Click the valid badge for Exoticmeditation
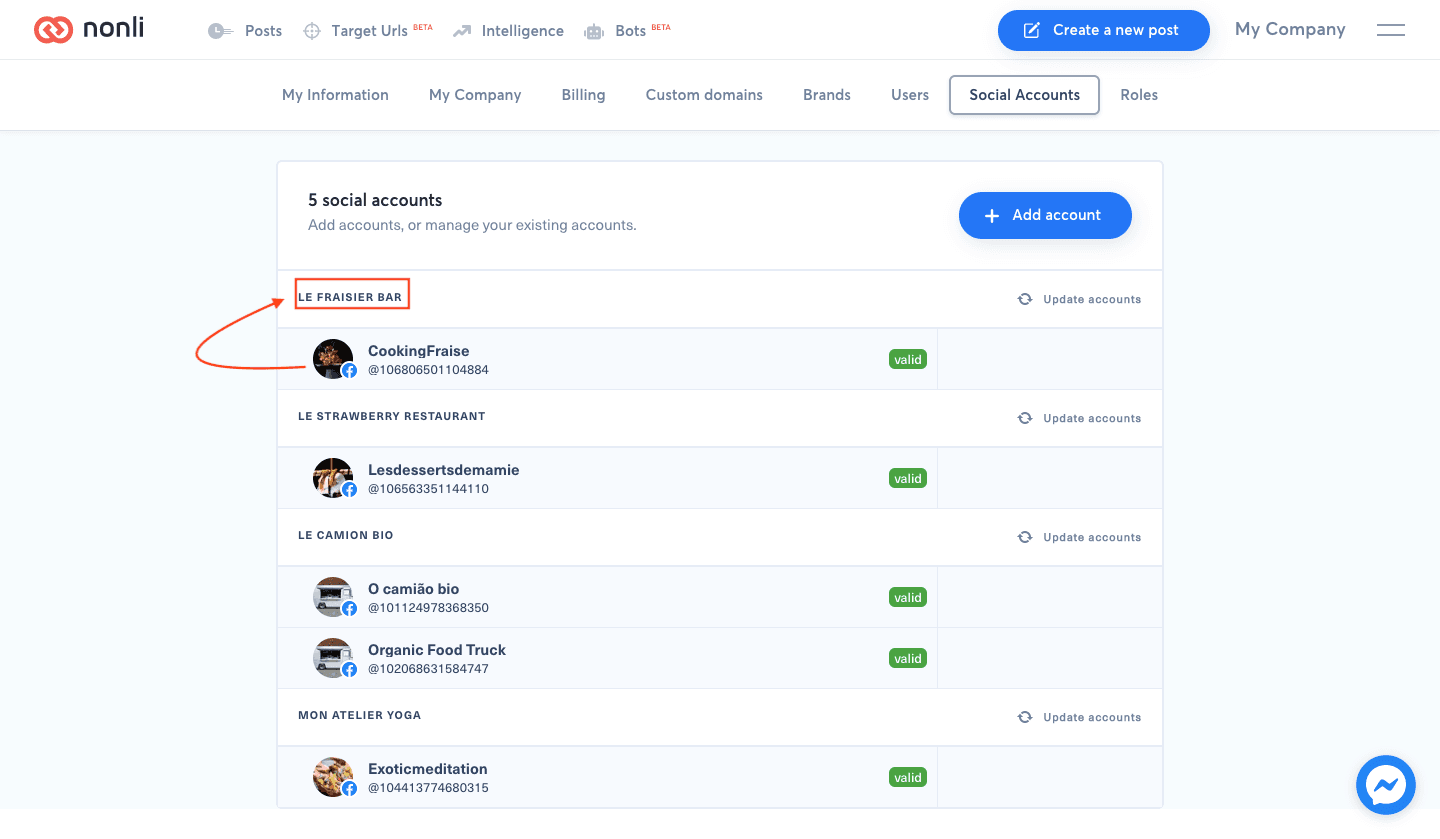Image resolution: width=1440 pixels, height=839 pixels. point(908,777)
